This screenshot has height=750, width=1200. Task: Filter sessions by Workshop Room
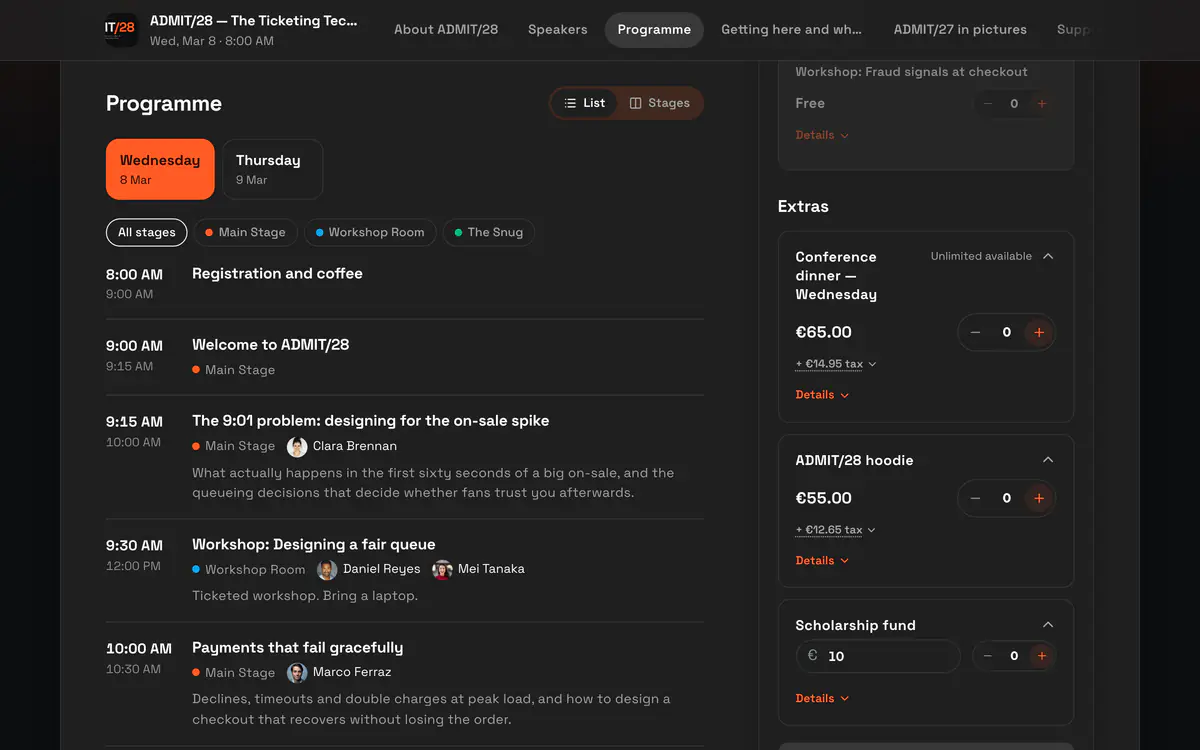click(370, 232)
